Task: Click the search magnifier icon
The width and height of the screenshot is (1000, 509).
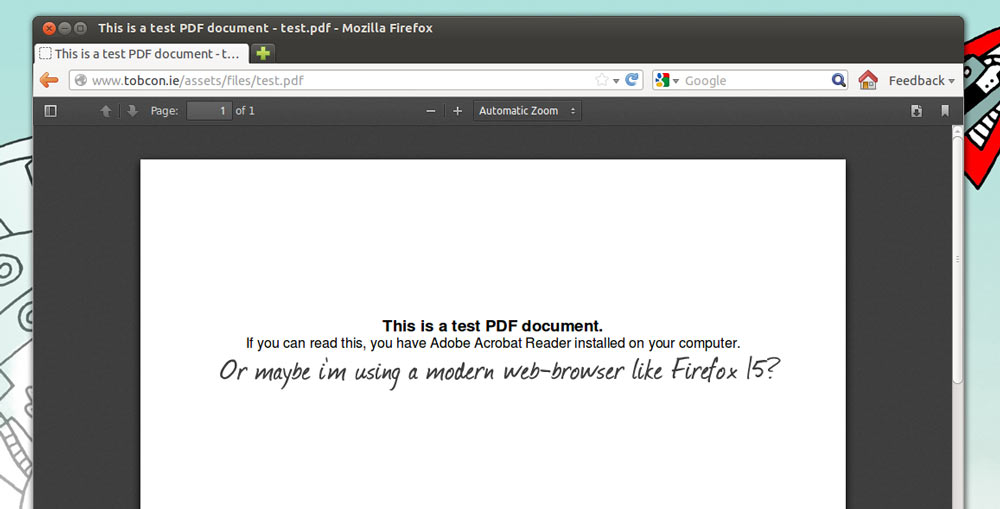Action: pos(839,80)
